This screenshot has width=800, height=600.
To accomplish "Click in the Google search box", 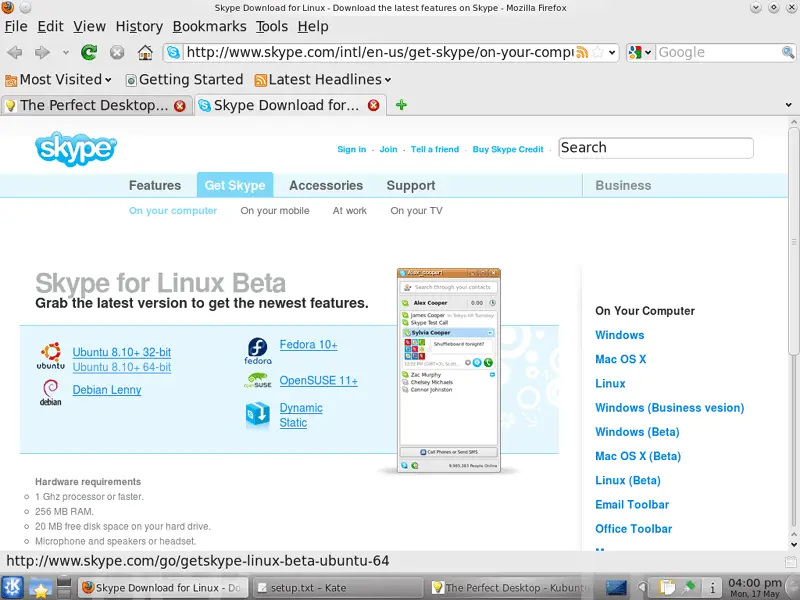I will [x=718, y=52].
